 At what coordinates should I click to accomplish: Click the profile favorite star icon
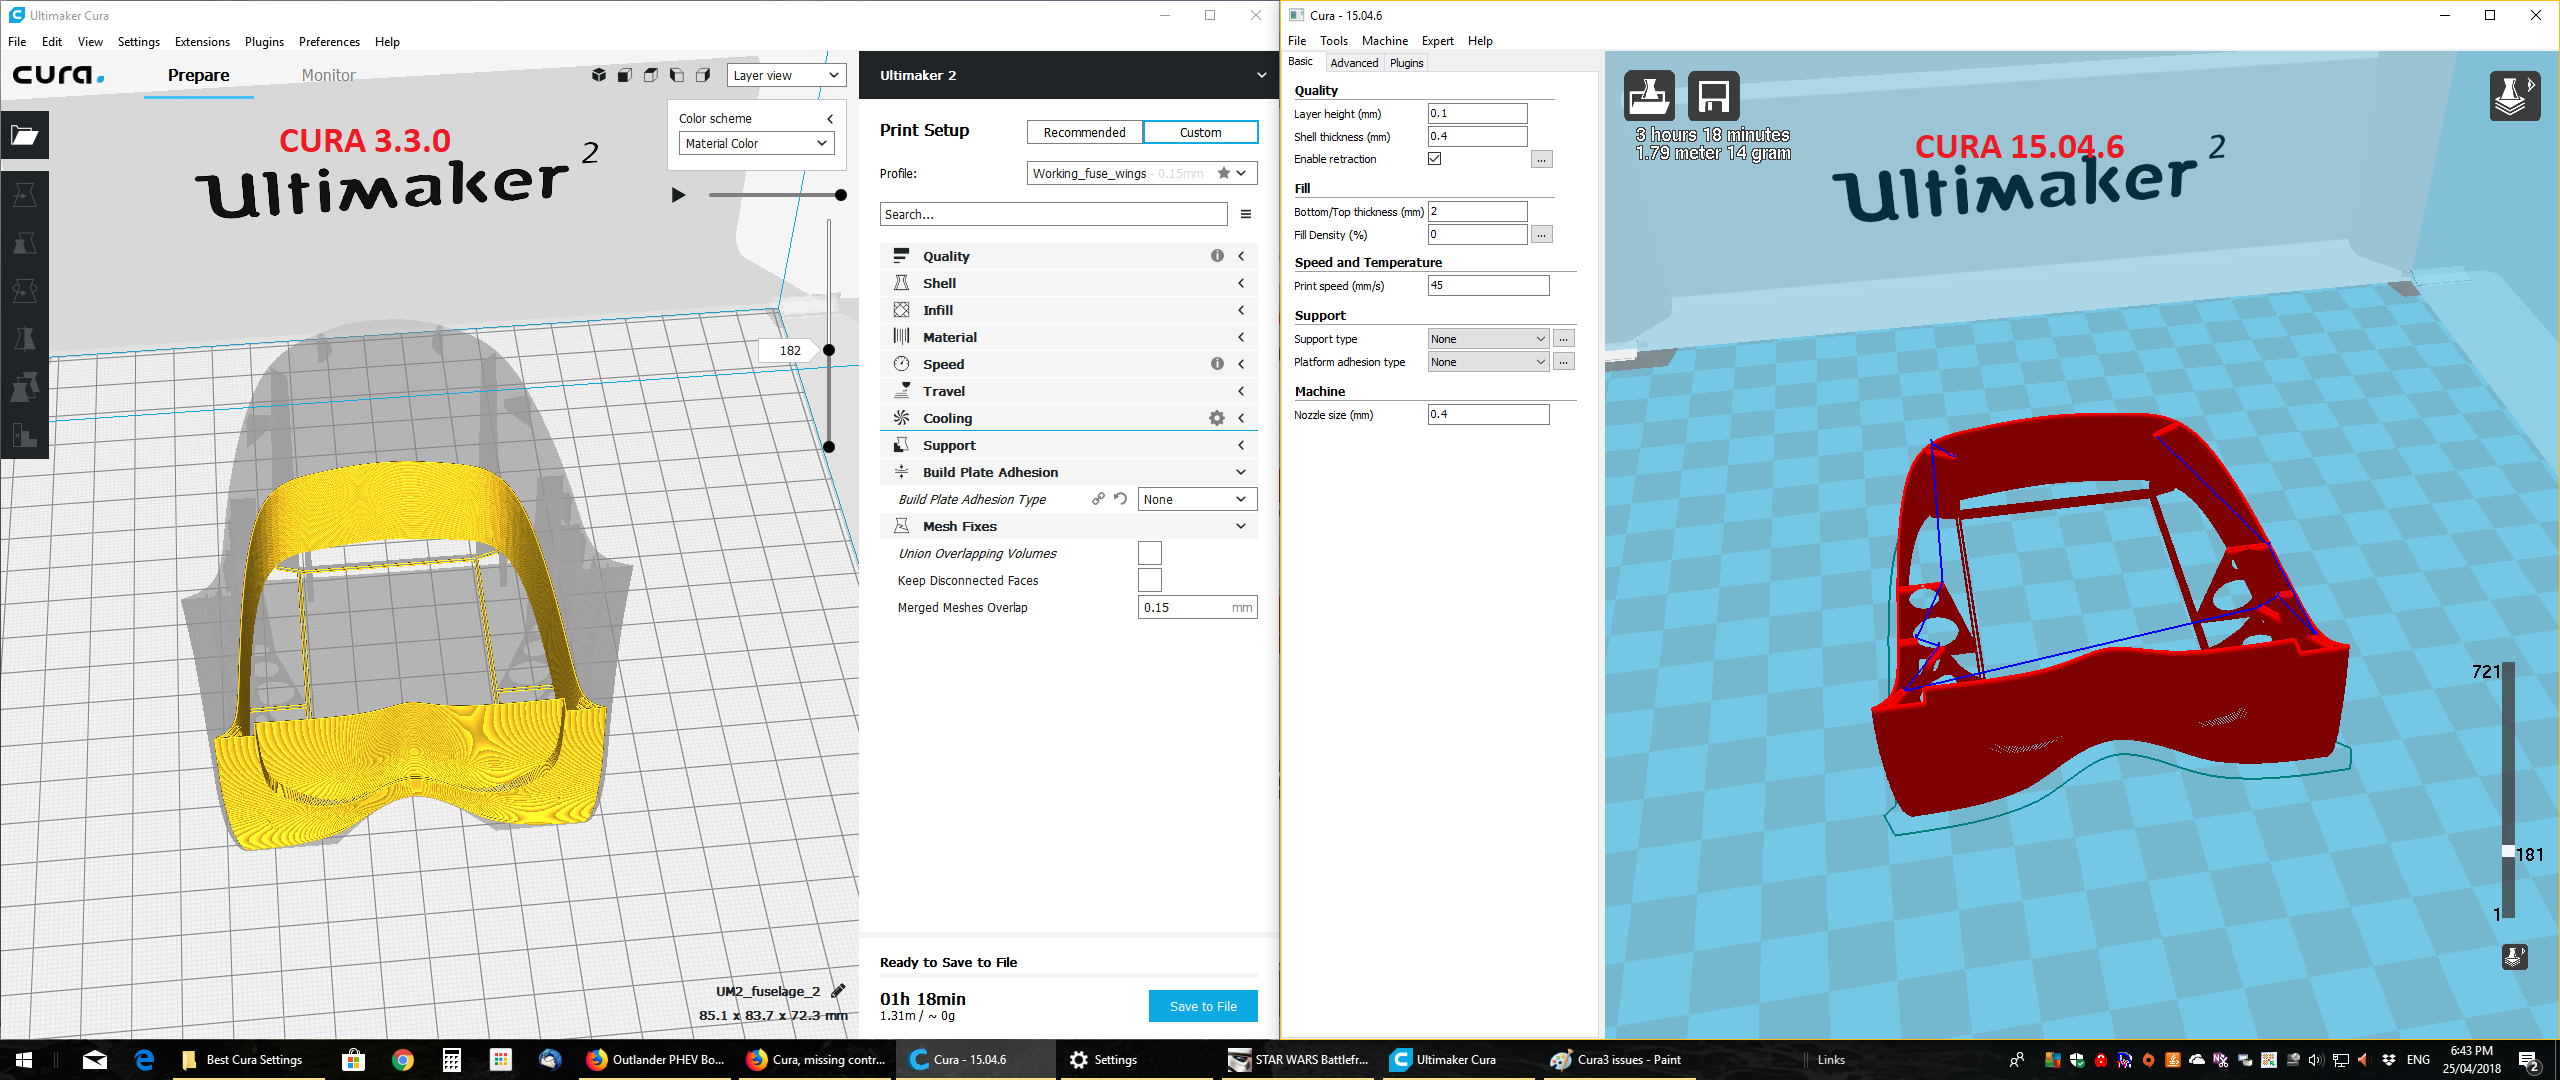pyautogui.click(x=1224, y=173)
